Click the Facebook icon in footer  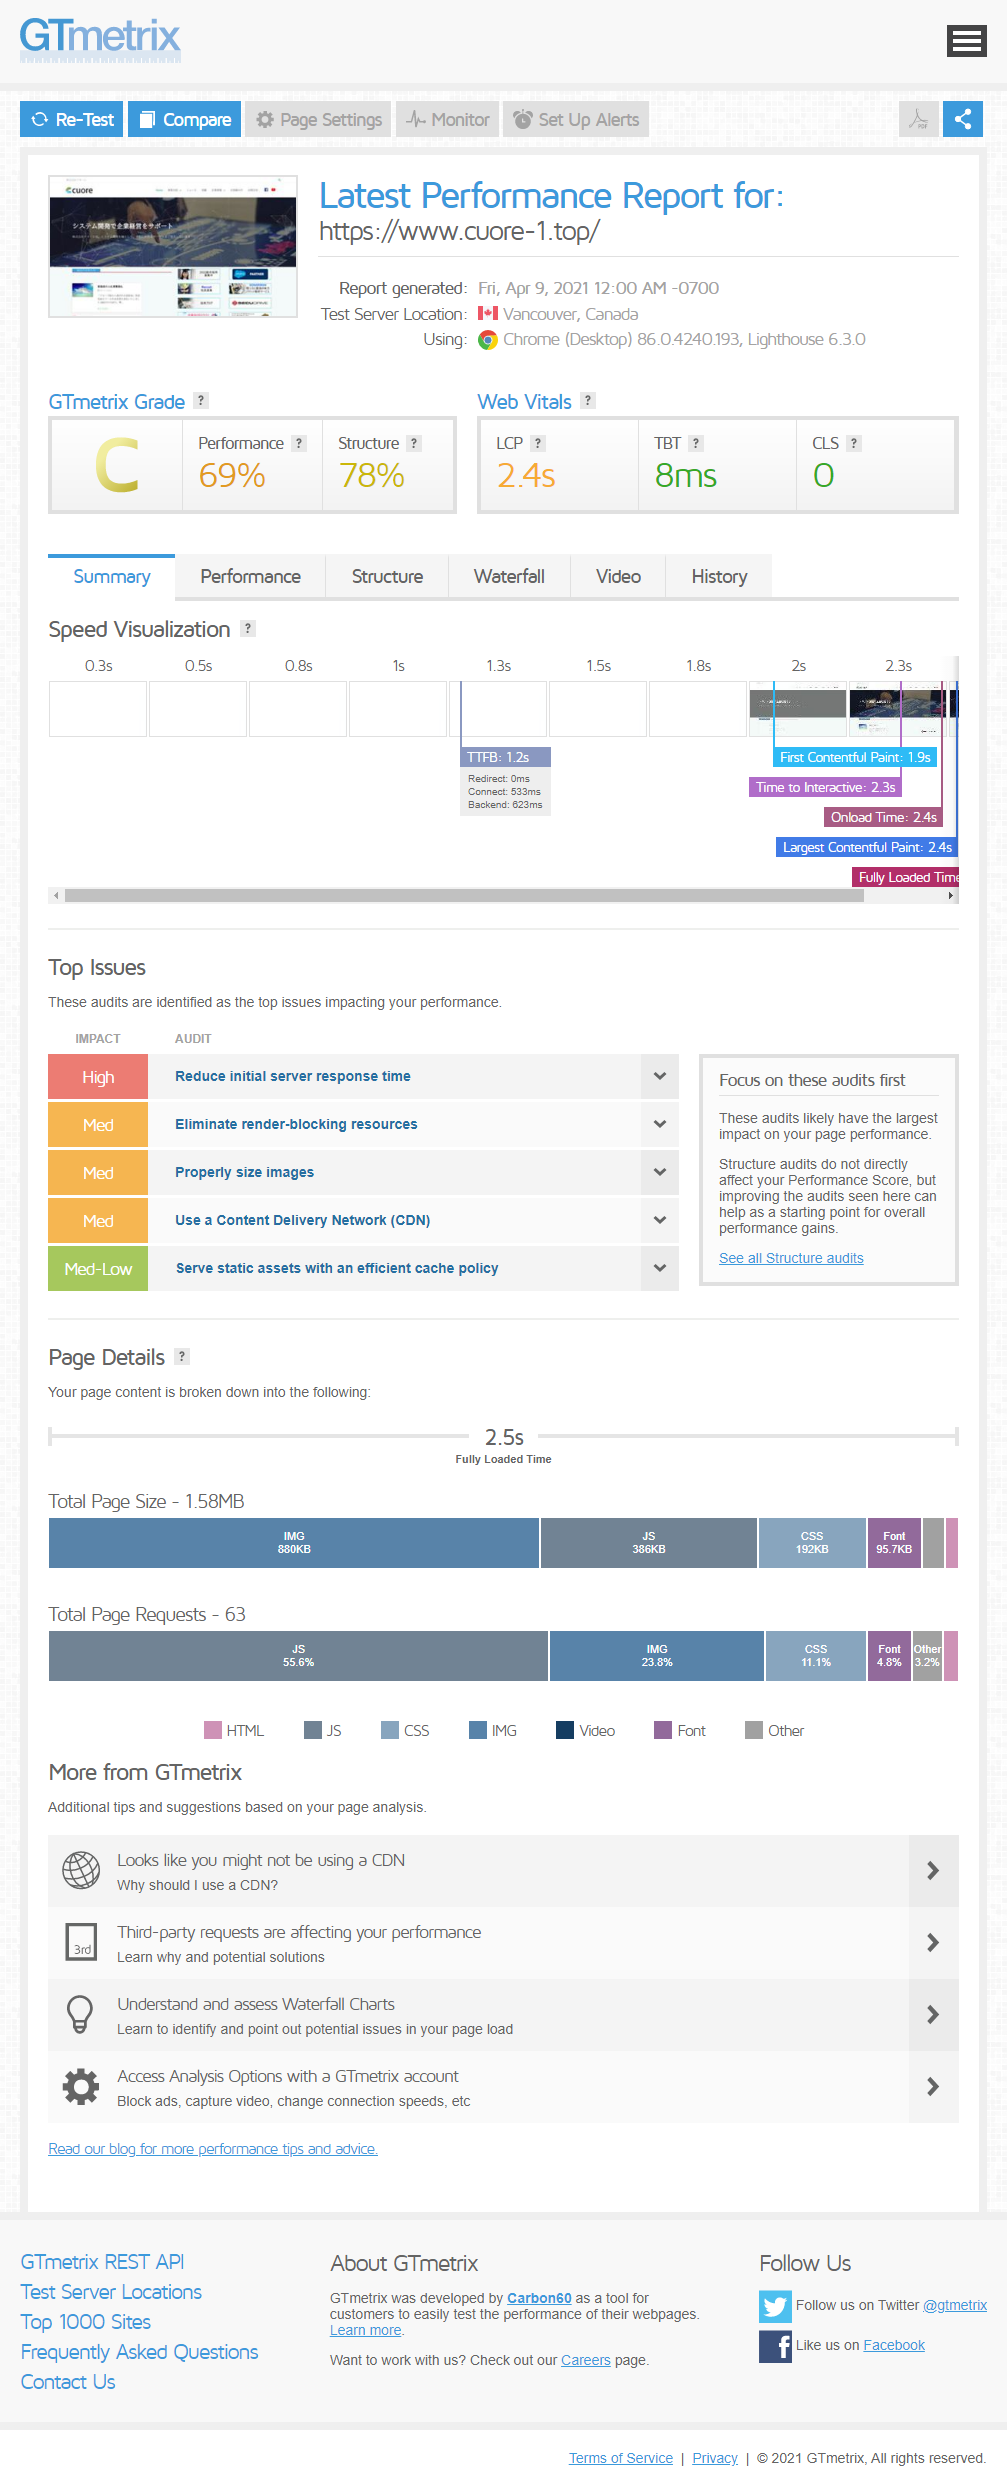[775, 2346]
